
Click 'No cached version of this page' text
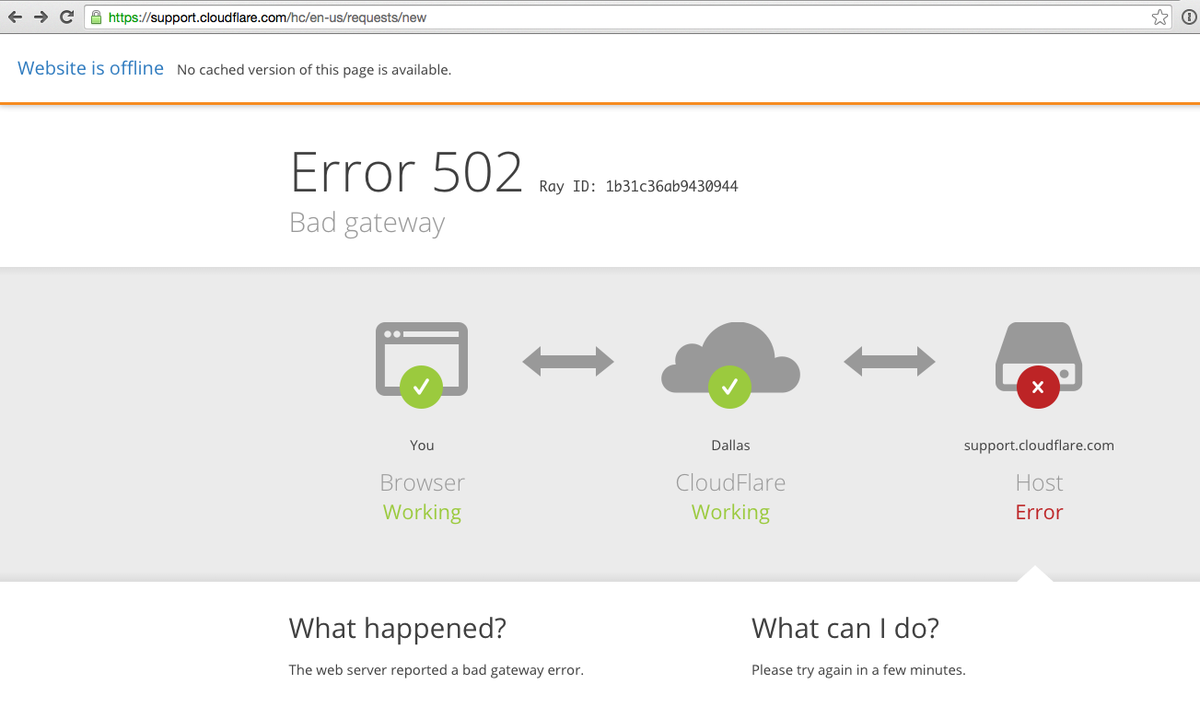tap(314, 70)
